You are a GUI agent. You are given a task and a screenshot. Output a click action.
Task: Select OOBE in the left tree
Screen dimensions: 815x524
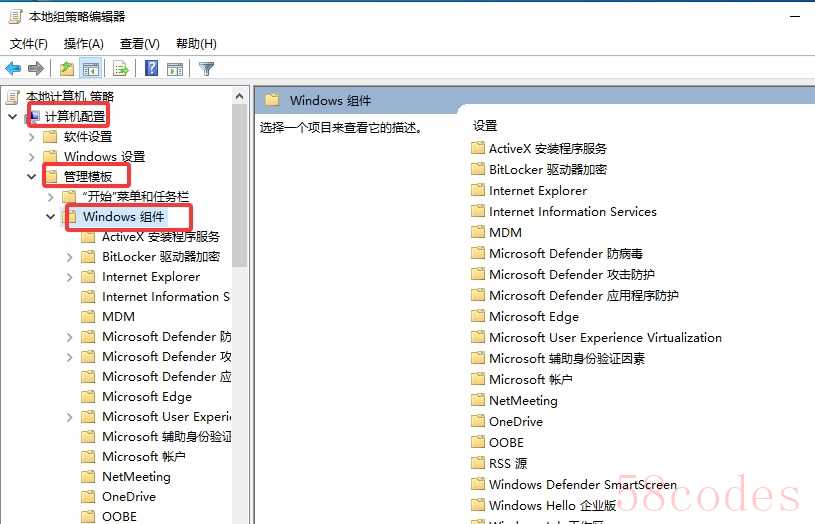[x=120, y=516]
